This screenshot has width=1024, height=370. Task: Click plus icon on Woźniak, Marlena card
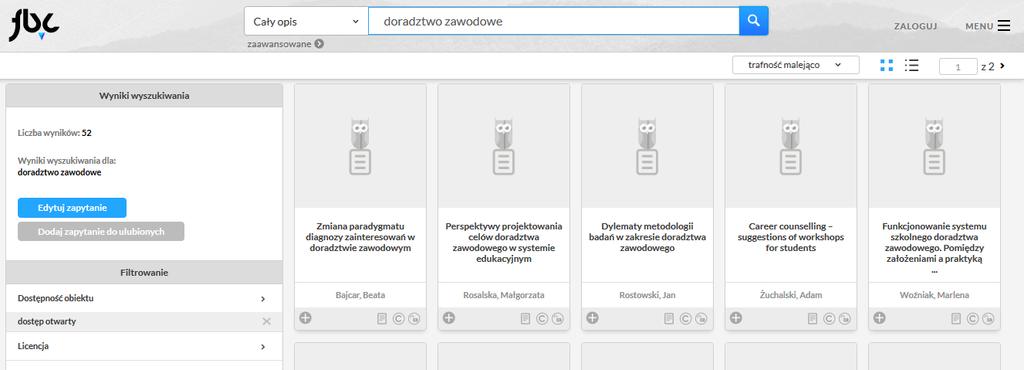(x=880, y=318)
